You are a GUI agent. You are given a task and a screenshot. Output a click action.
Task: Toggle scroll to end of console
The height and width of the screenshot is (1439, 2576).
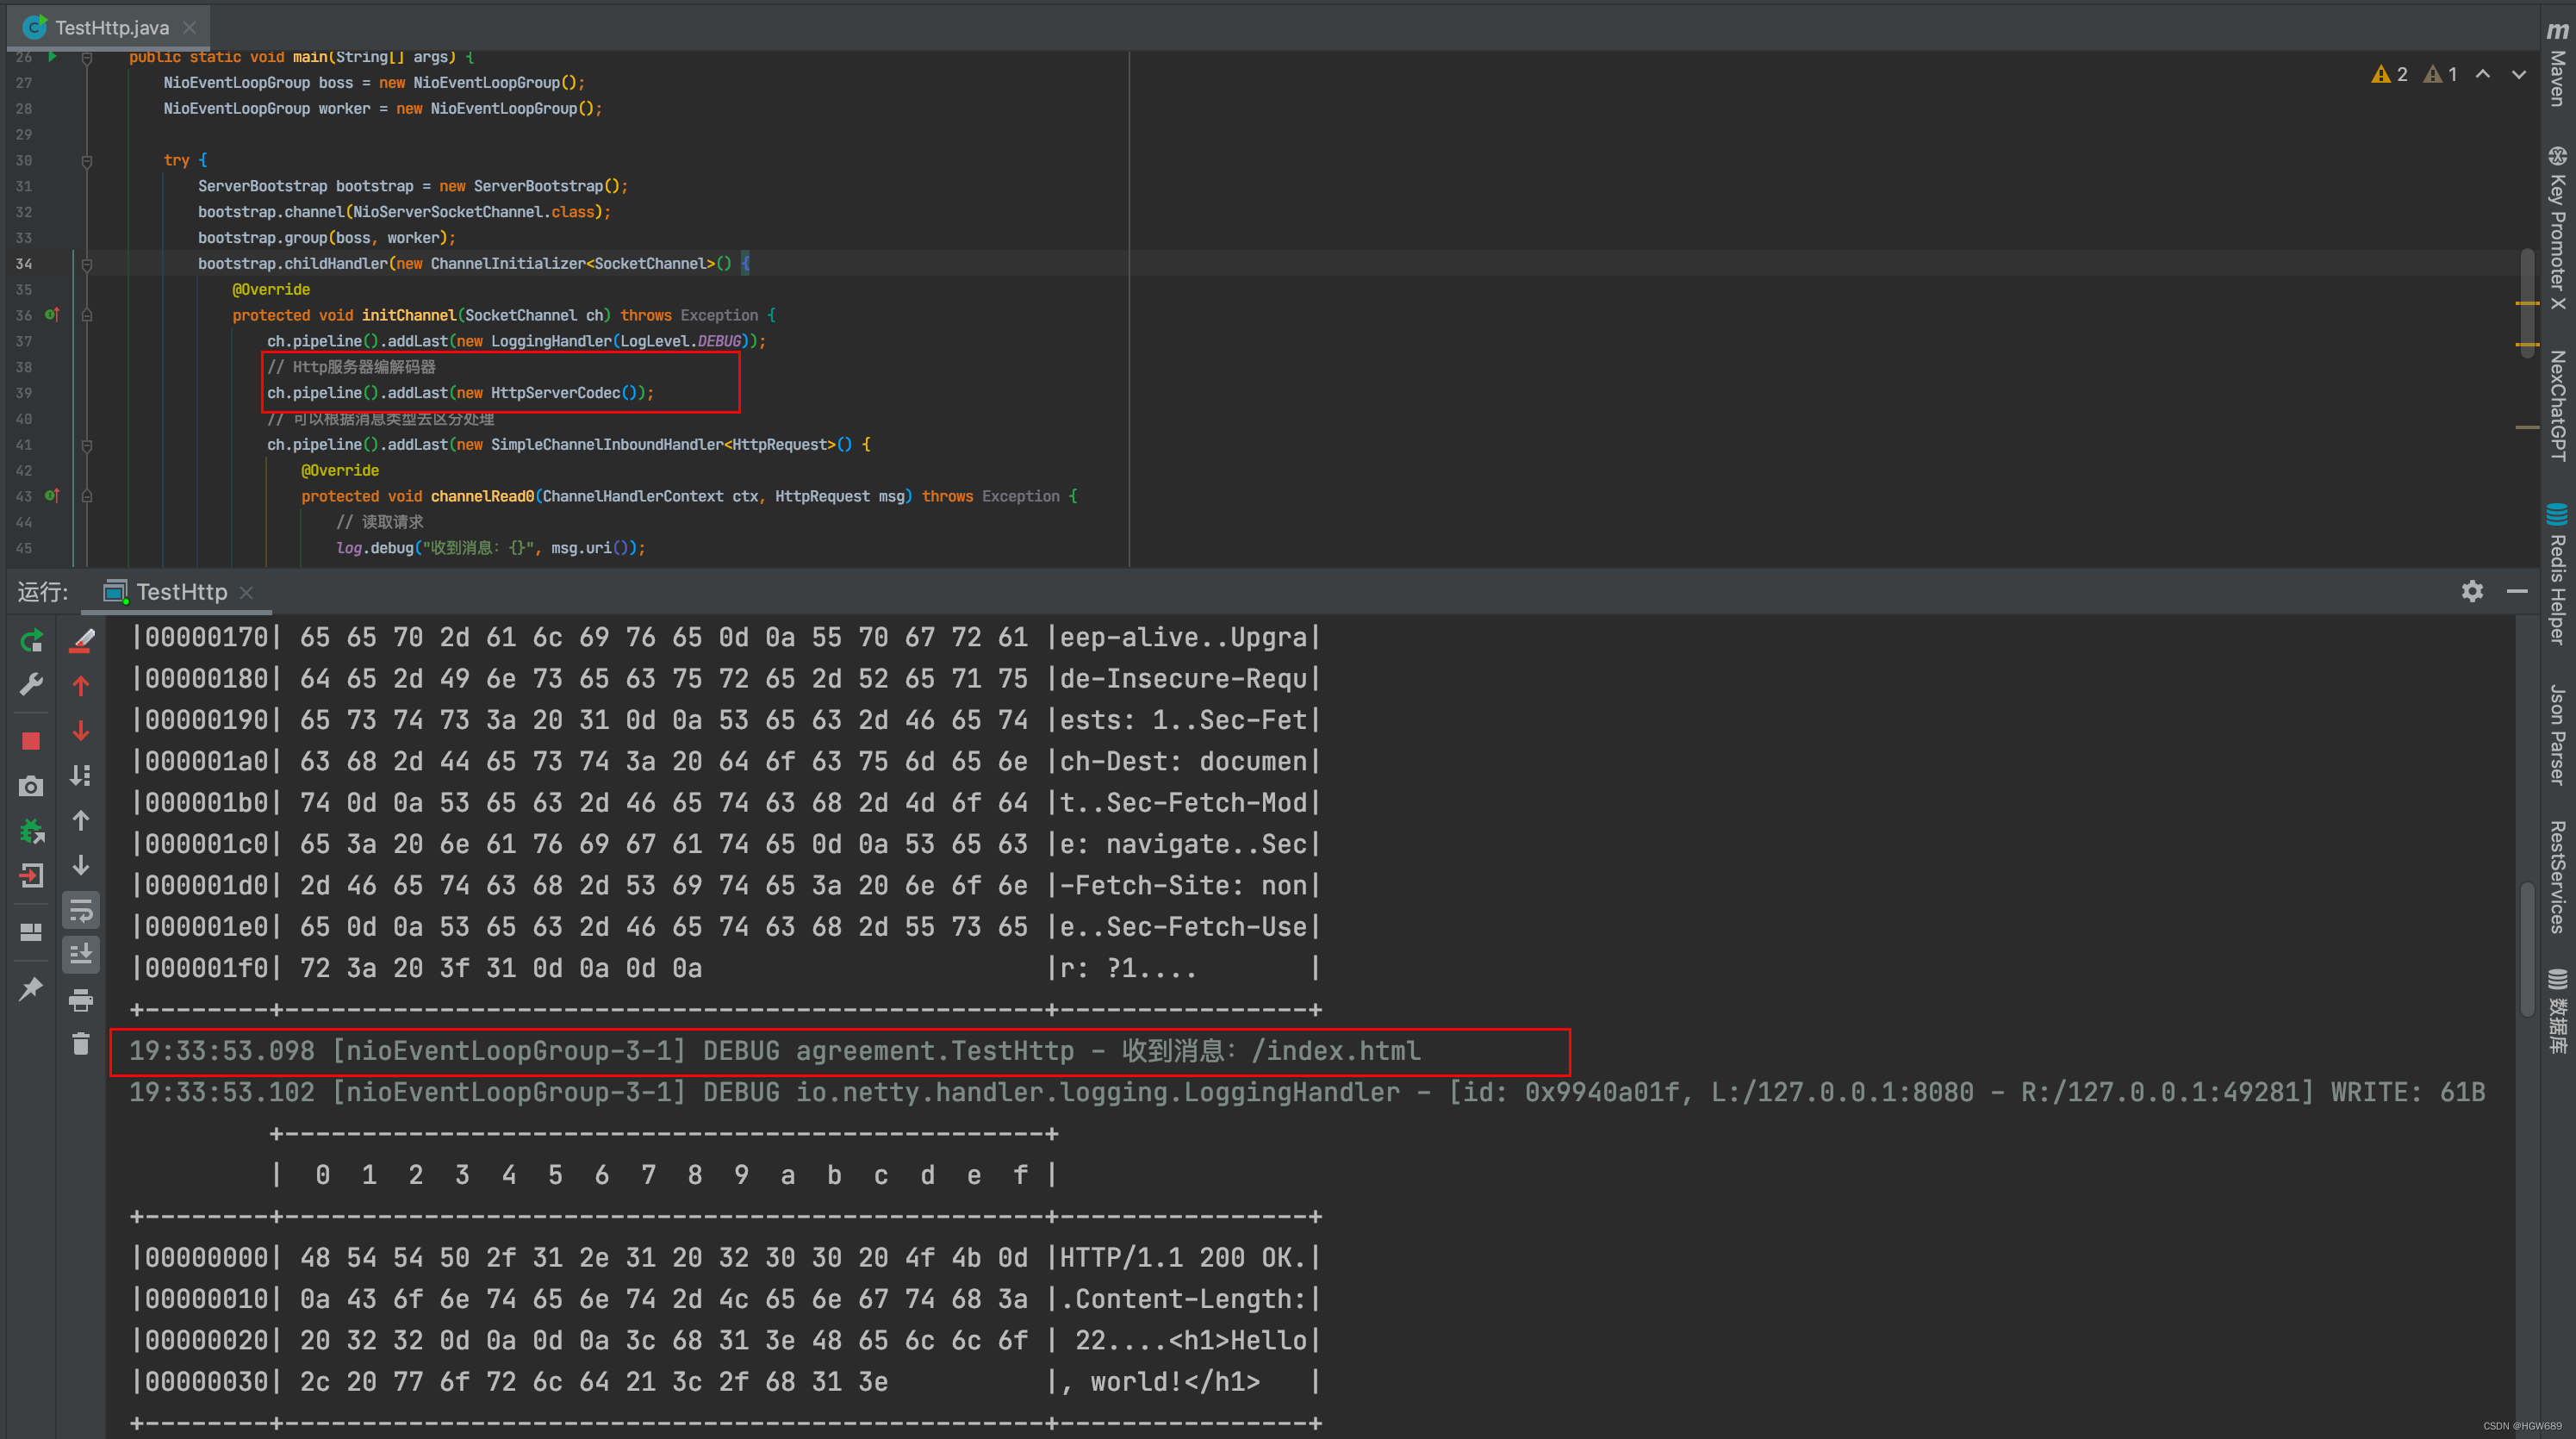(81, 954)
